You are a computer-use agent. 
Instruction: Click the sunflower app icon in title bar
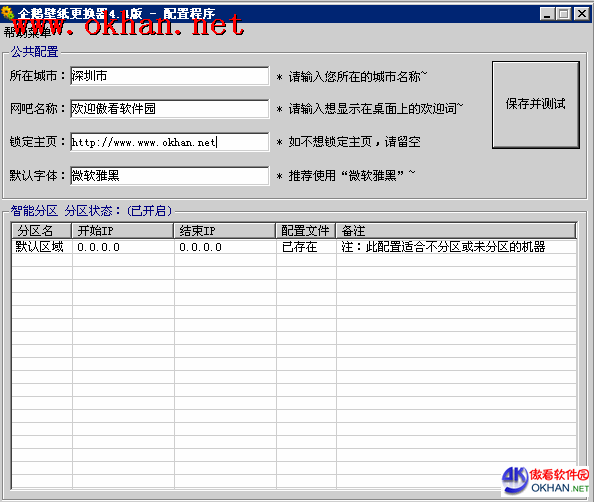coord(8,13)
